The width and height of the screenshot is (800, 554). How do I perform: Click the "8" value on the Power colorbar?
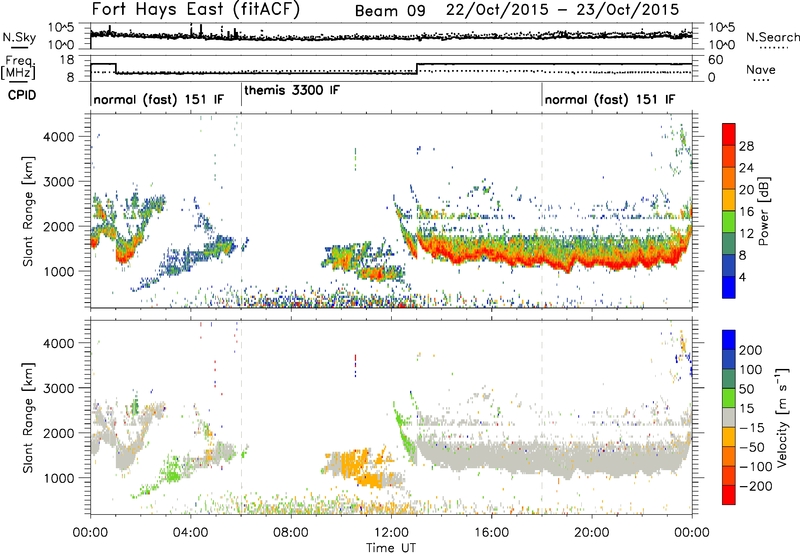743,256
